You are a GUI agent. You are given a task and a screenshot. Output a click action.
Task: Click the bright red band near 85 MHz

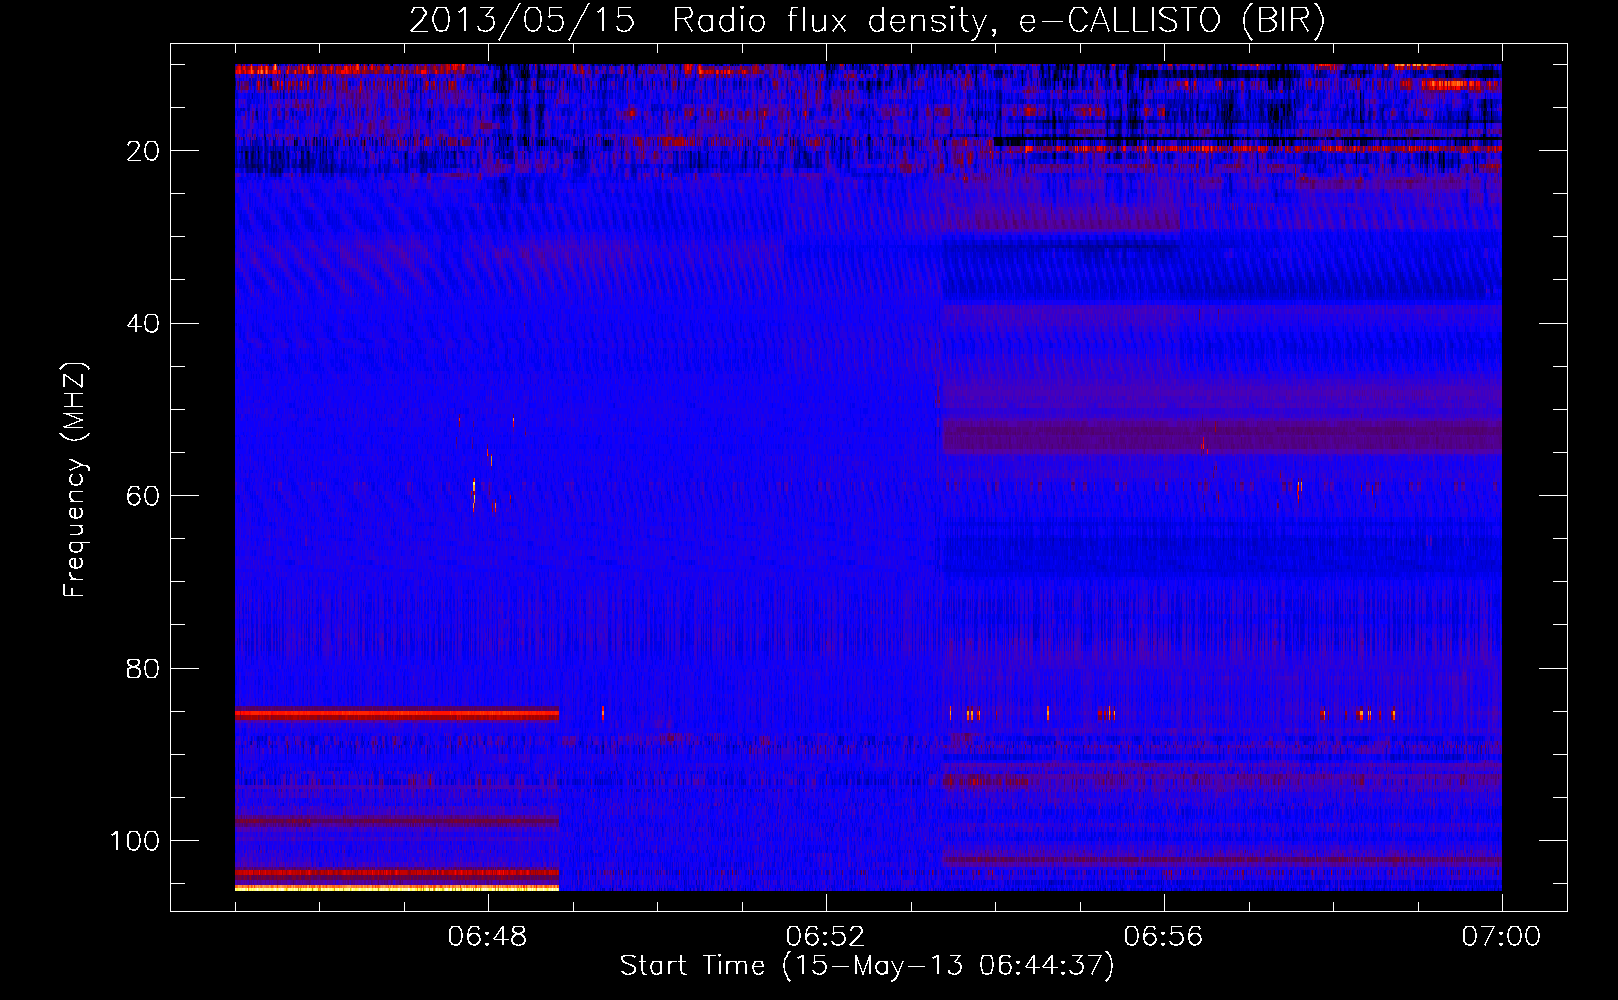(397, 715)
